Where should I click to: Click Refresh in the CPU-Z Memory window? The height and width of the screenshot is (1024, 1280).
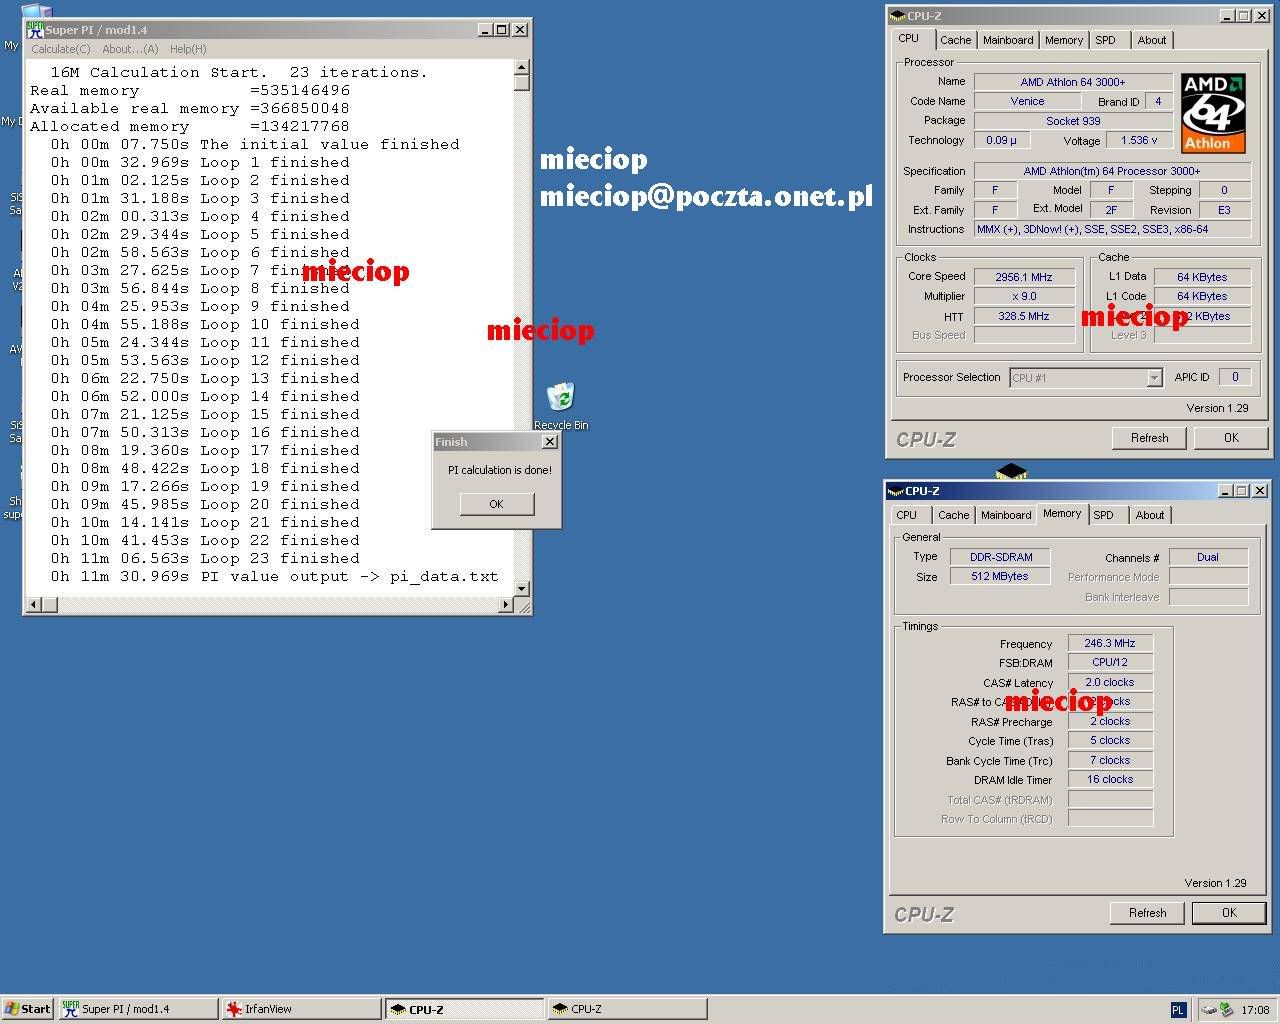[1147, 913]
